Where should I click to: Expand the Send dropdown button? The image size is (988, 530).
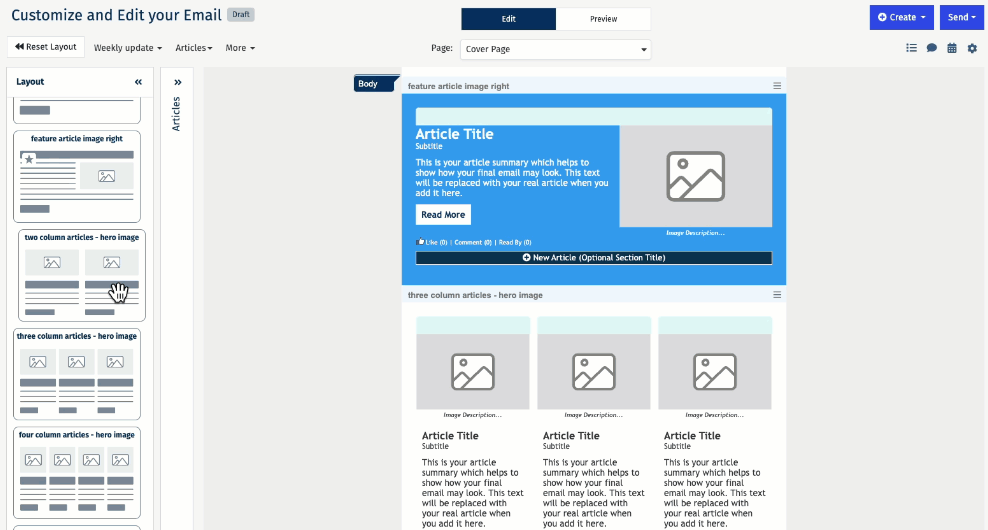[962, 17]
